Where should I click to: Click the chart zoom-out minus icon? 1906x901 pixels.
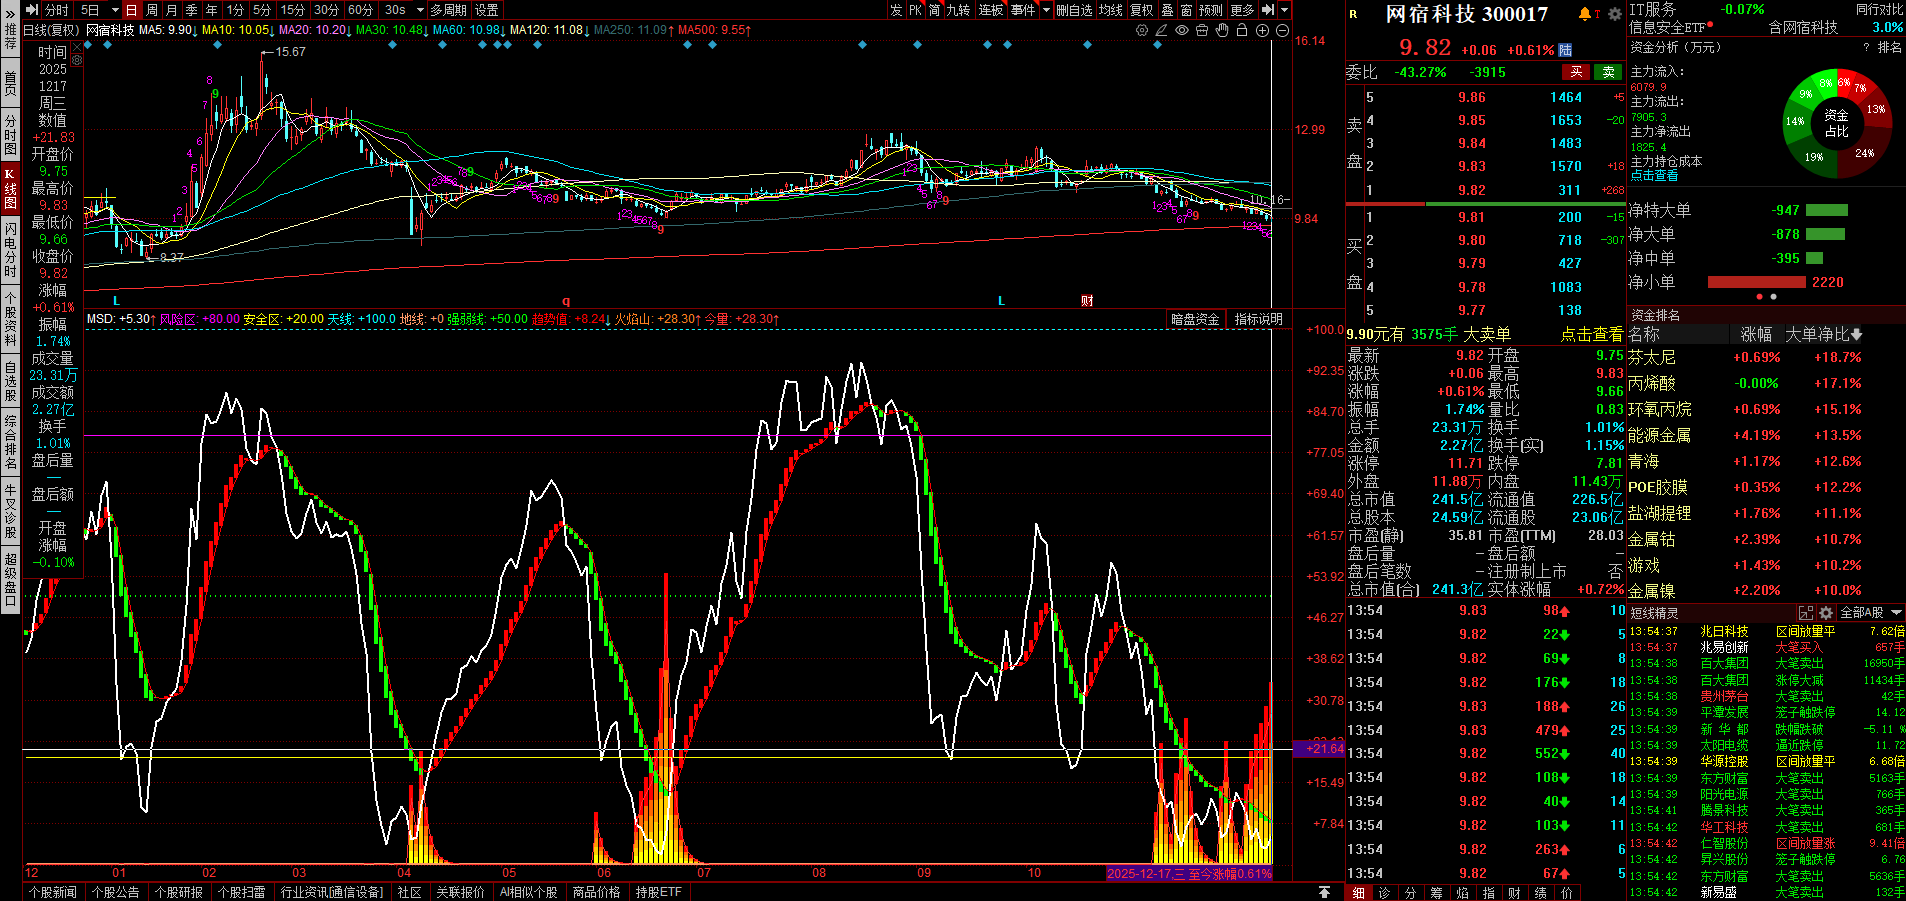pos(1282,30)
